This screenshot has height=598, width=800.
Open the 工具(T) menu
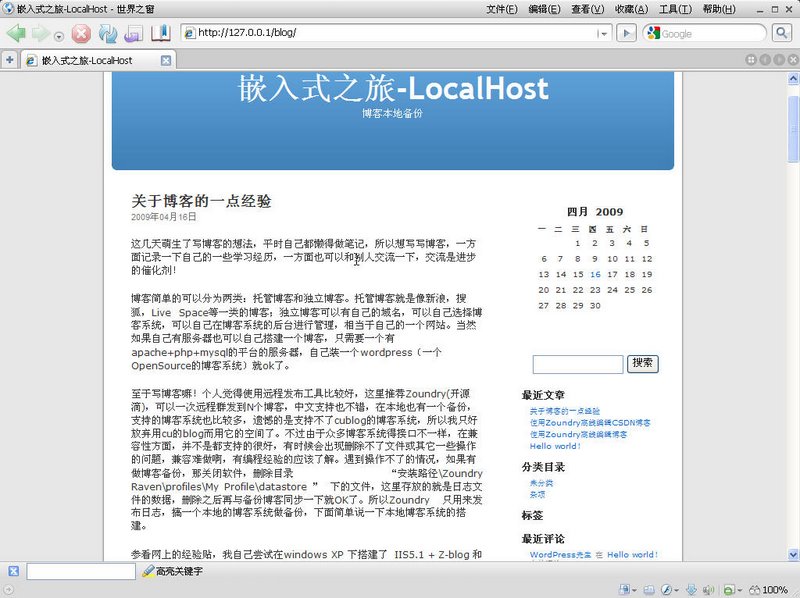676,9
